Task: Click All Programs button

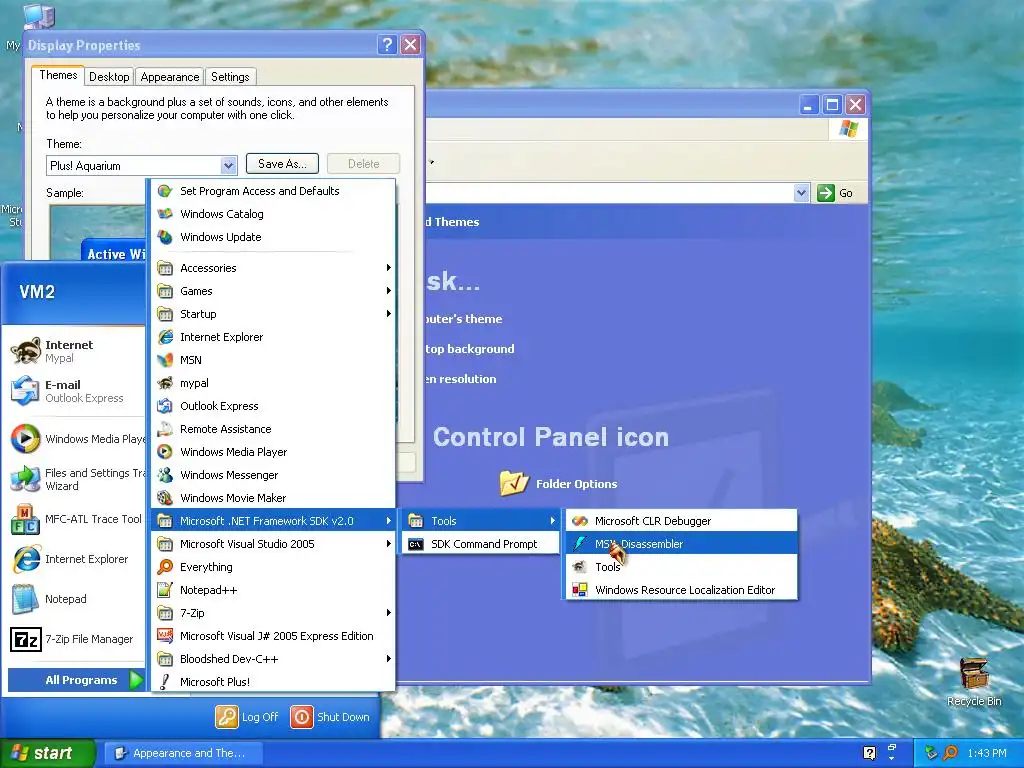Action: click(76, 680)
